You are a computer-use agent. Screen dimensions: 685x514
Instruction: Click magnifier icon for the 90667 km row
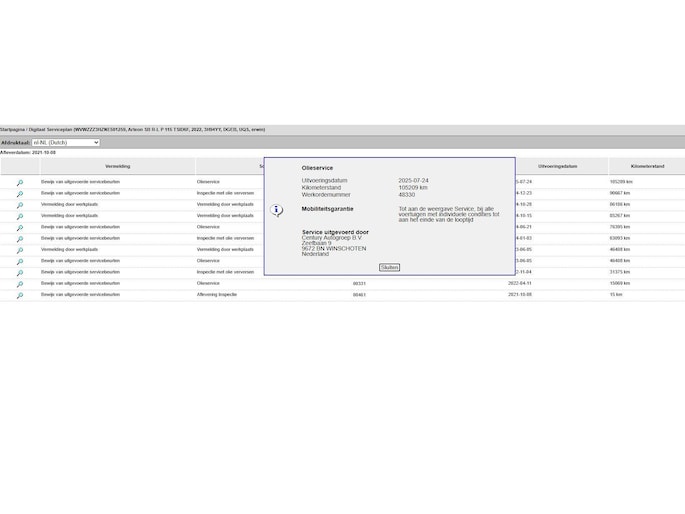(19, 193)
